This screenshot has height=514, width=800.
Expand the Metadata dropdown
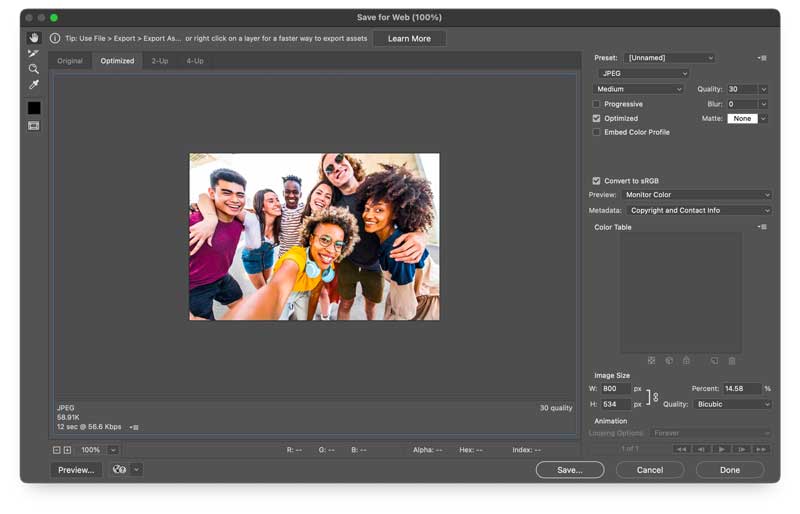tap(699, 211)
